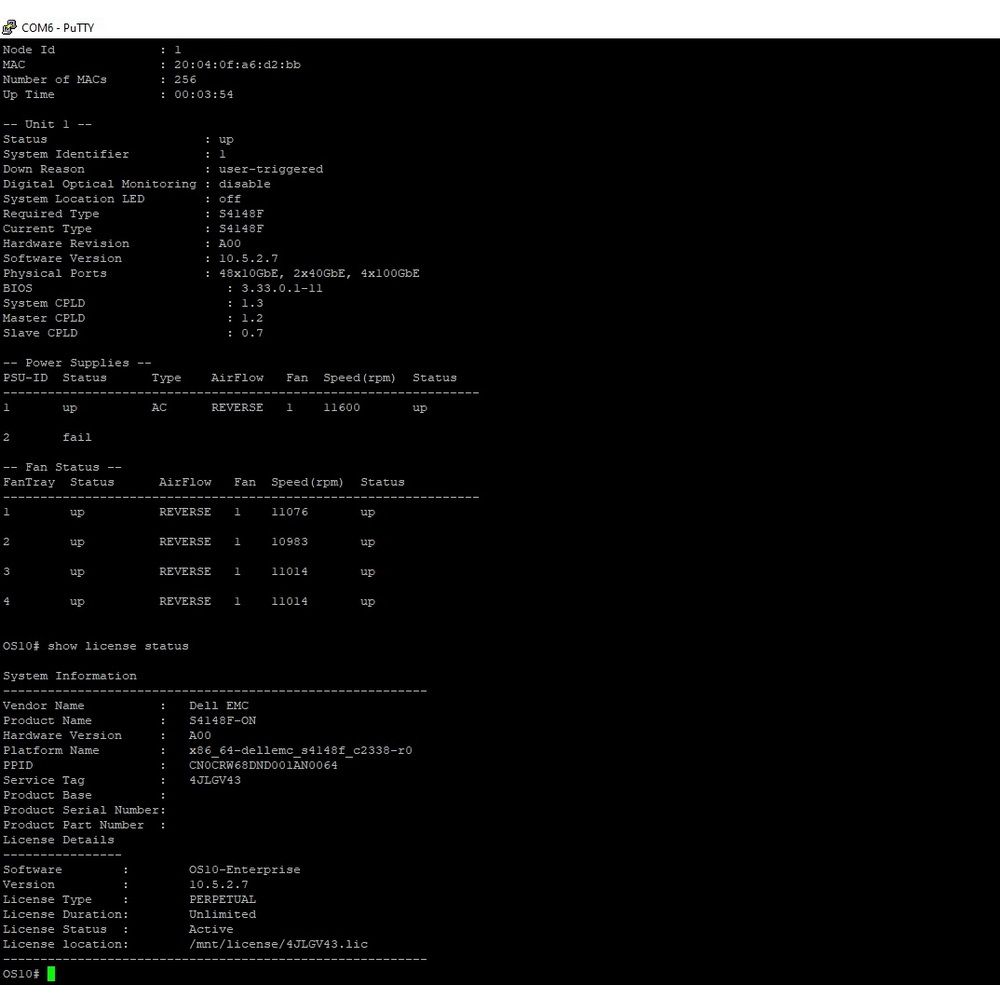
Task: Click the green terminal cursor block
Action: click(x=51, y=974)
